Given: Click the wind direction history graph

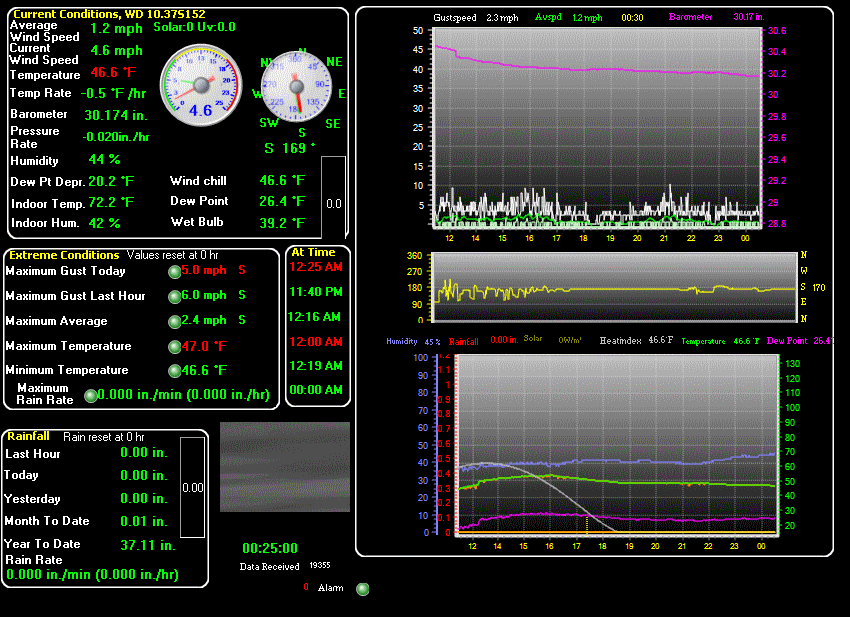Looking at the screenshot, I should pos(614,288).
